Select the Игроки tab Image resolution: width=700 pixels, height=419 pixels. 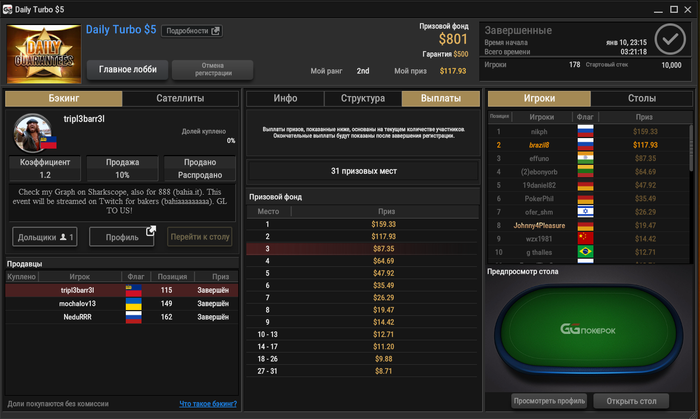point(539,98)
